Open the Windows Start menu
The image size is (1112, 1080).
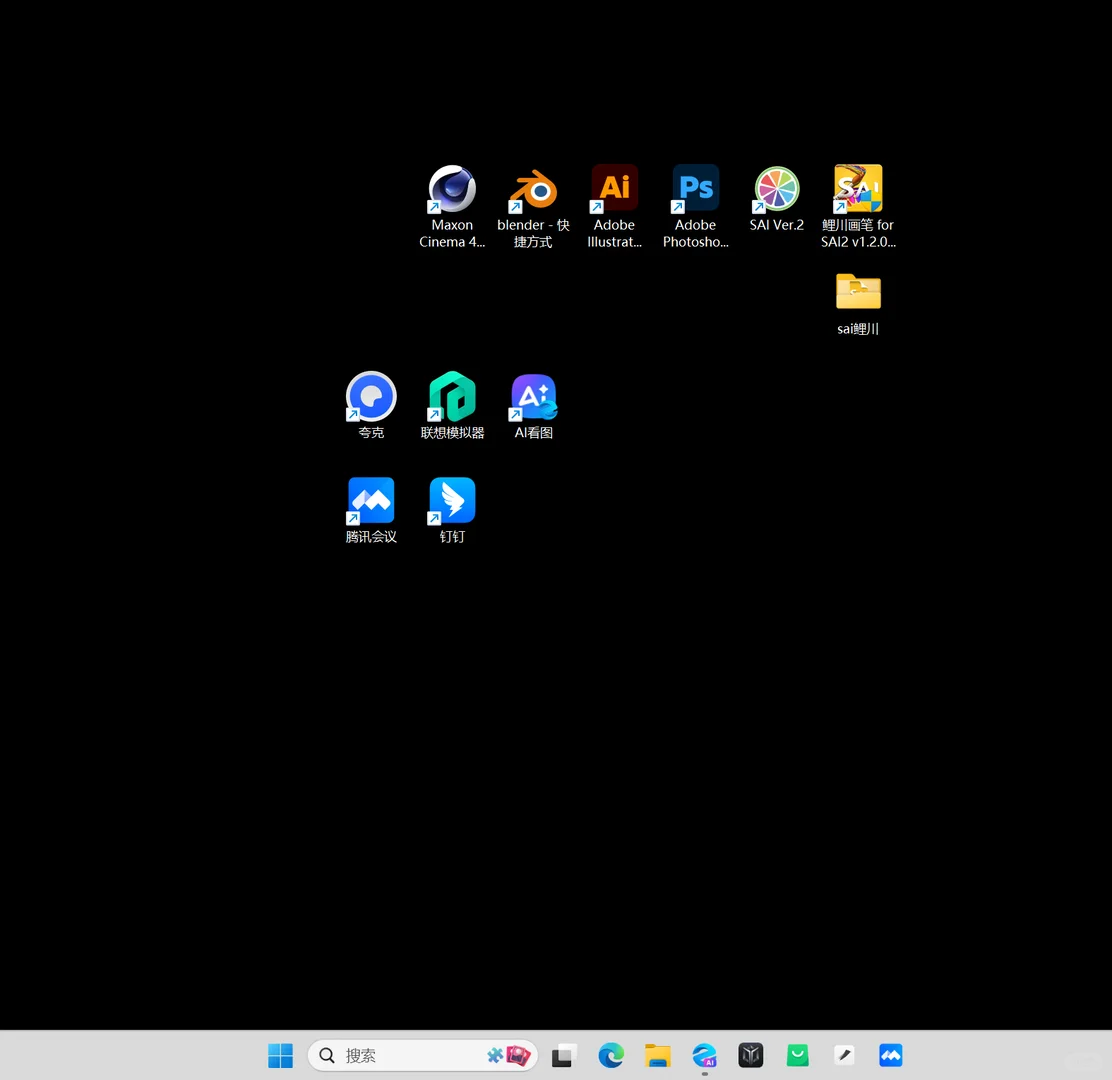click(280, 1055)
